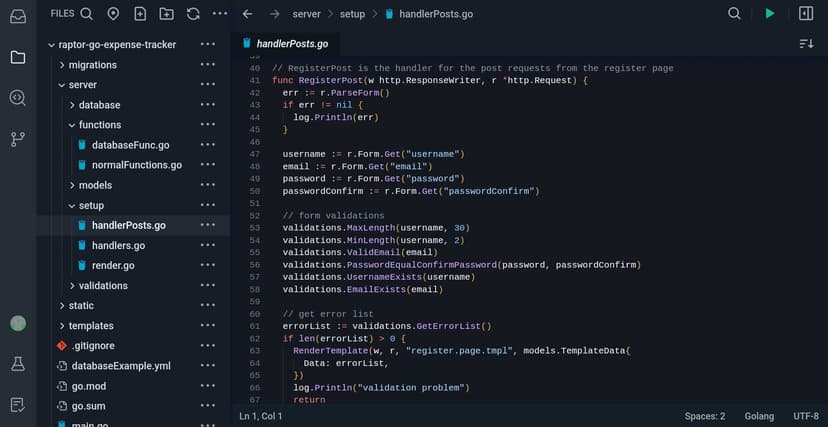828x427 pixels.
Task: Open options for databaseFunc.go
Action: tap(208, 145)
